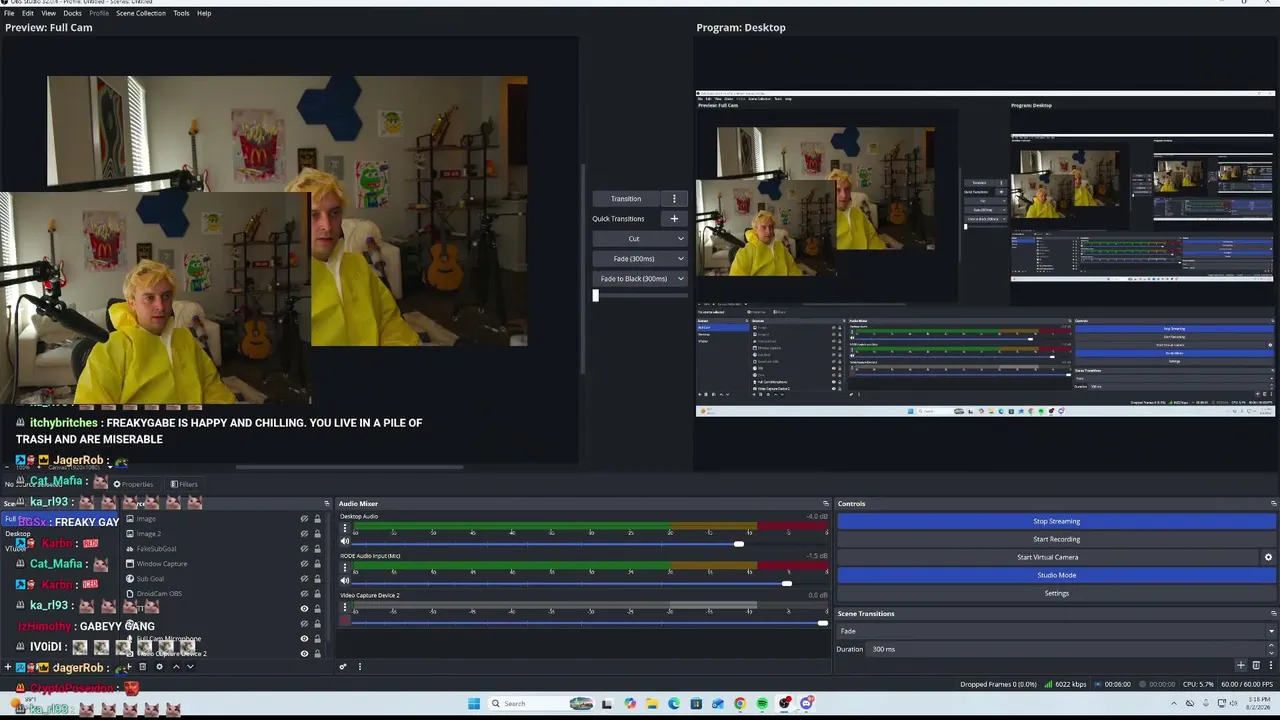
Task: Lock the Sub Goal source
Action: [x=318, y=579]
